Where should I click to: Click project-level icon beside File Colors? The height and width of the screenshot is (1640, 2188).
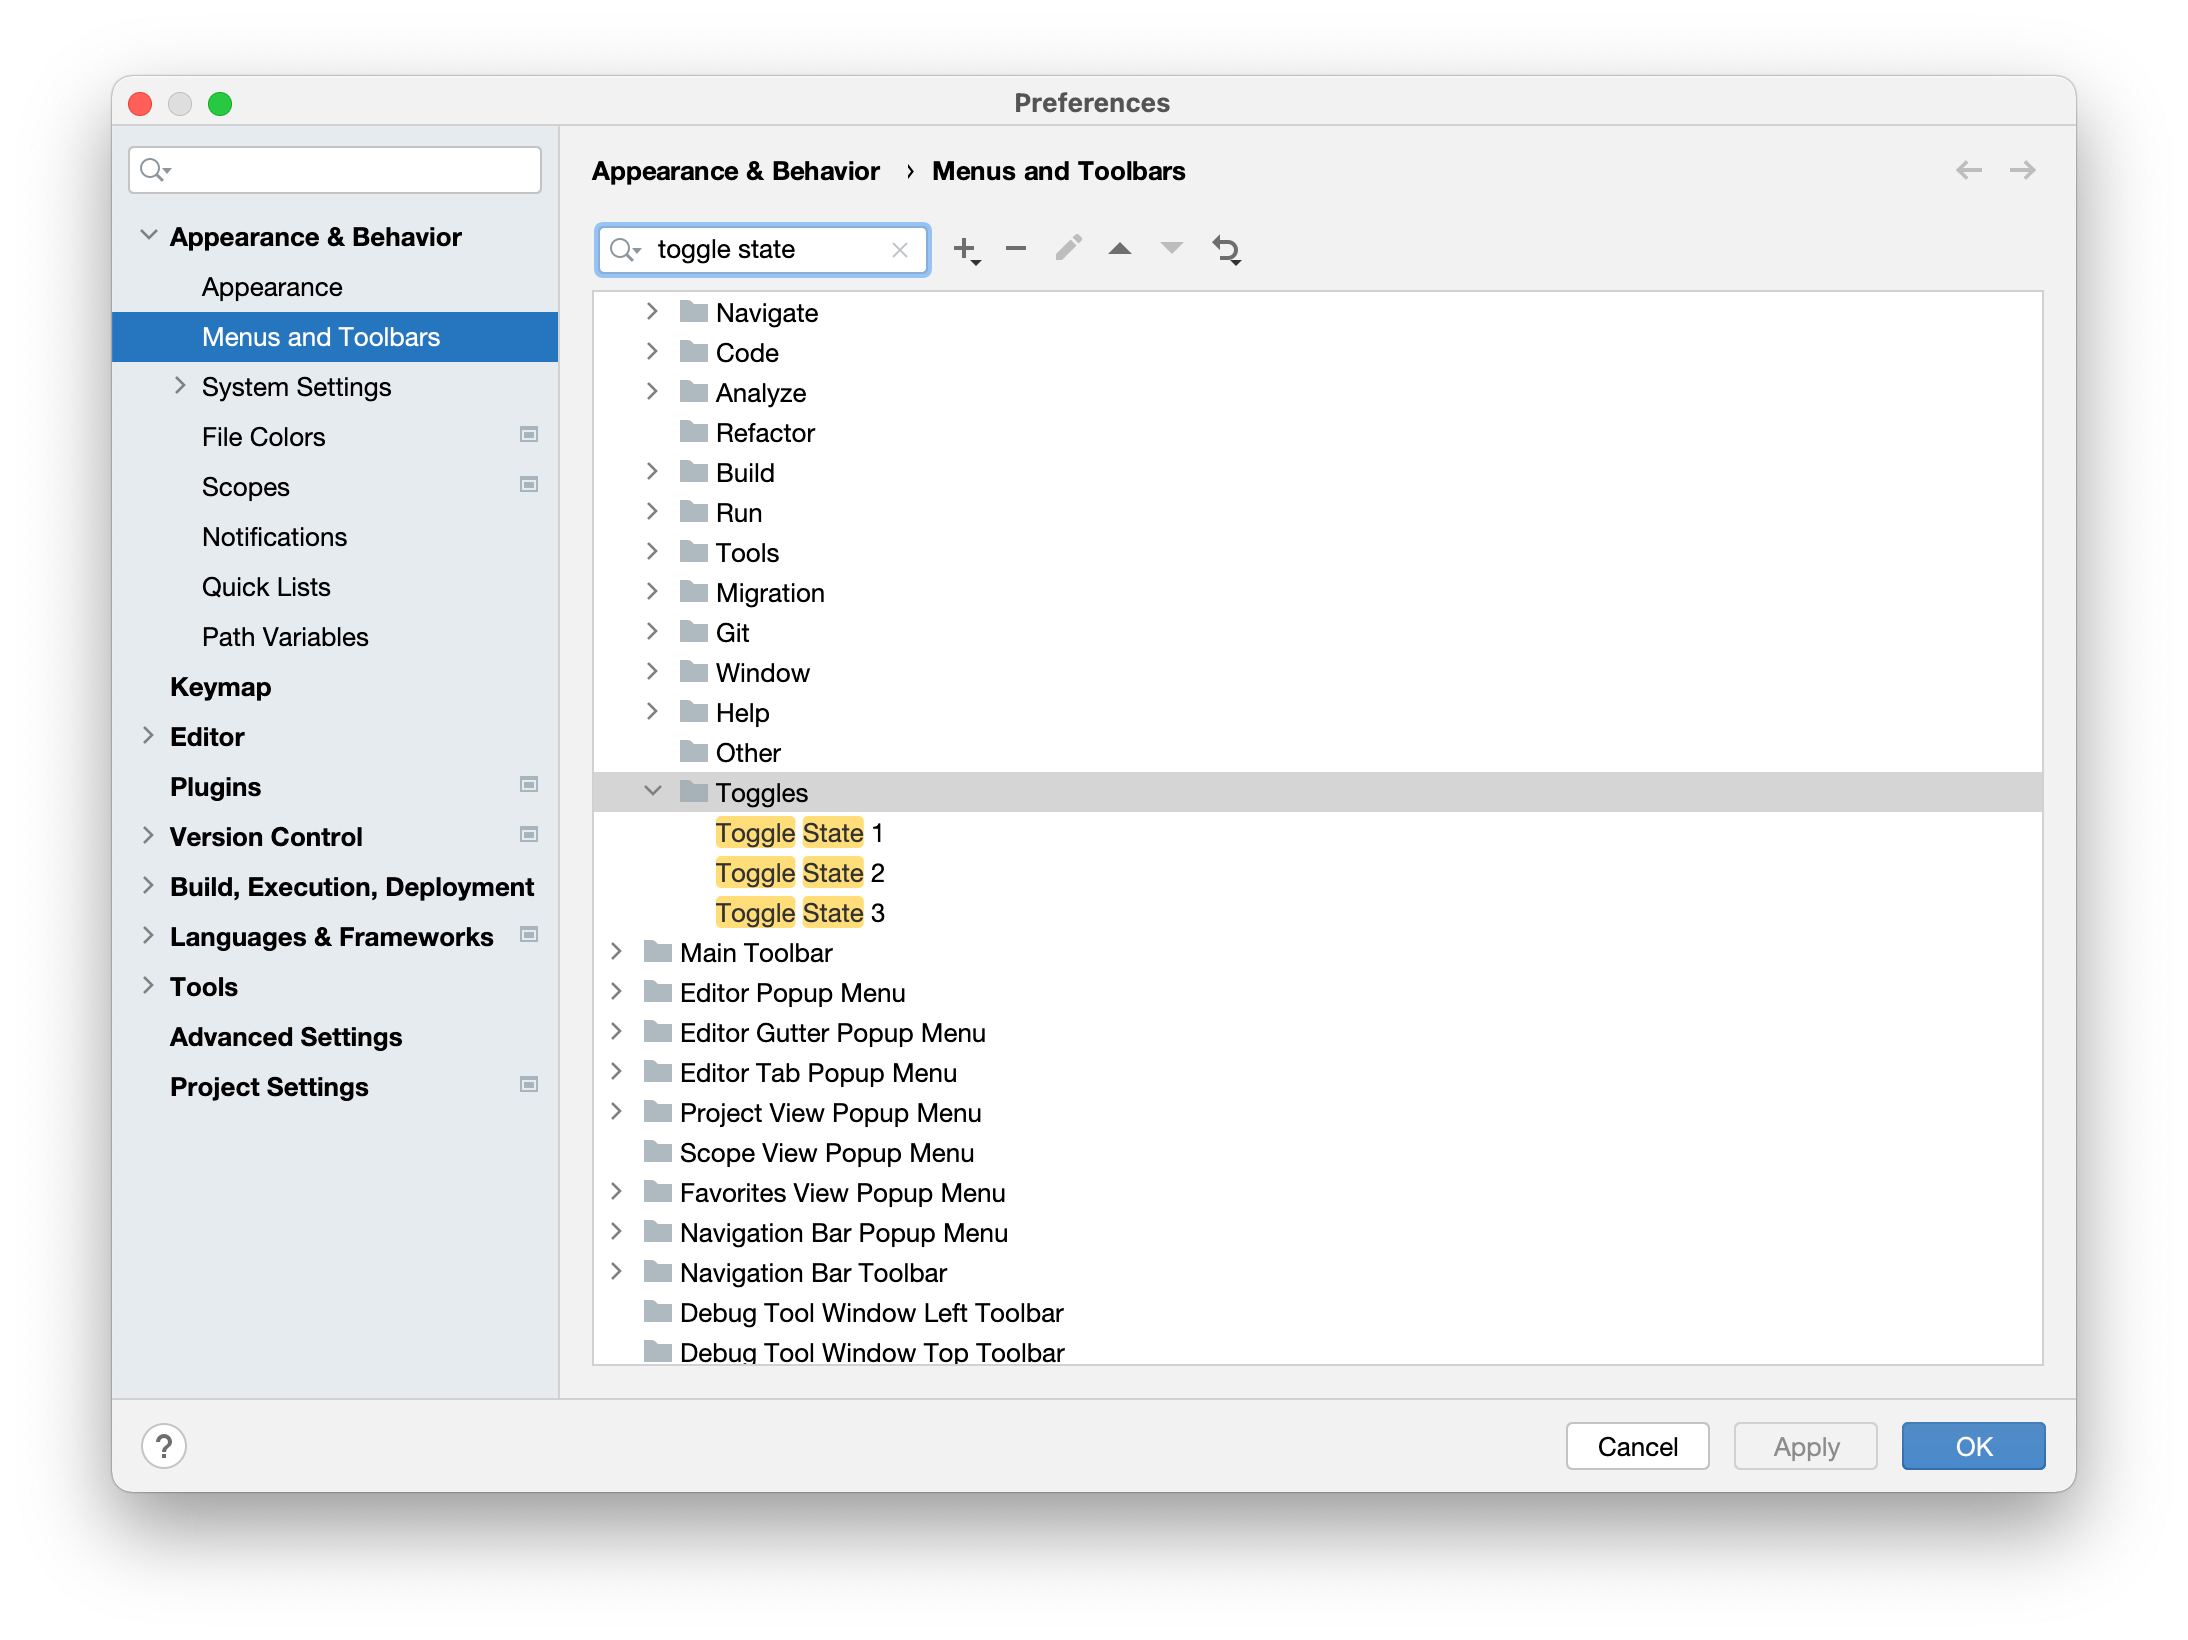529,434
